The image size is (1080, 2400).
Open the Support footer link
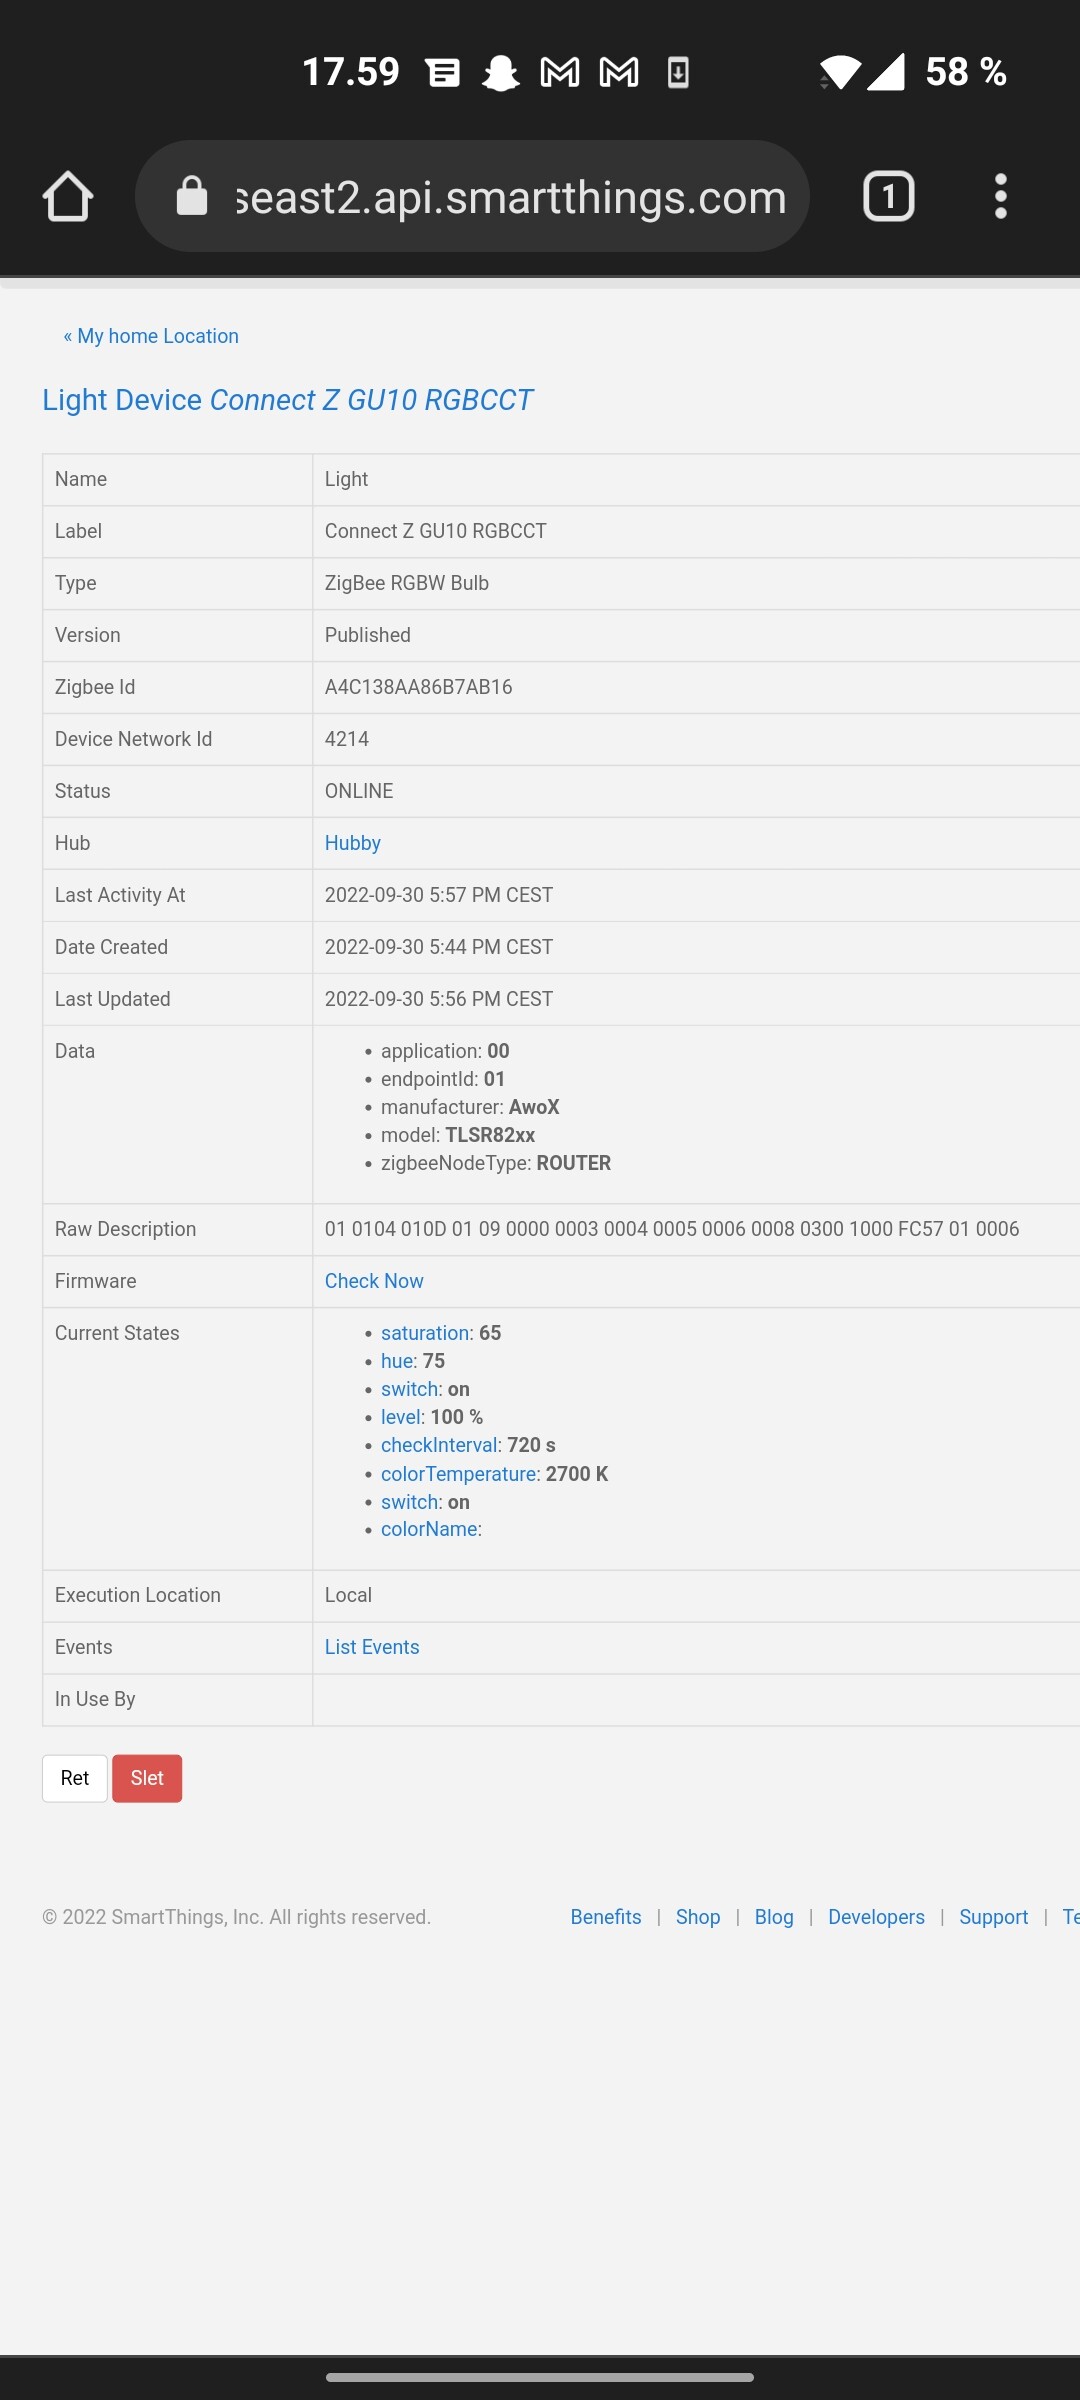click(993, 1917)
